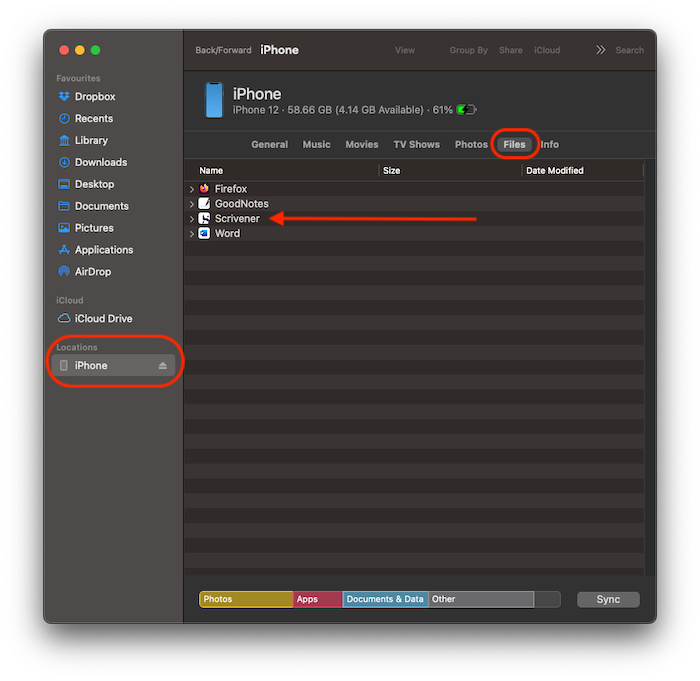Open the Movies tab
Screen dimensions: 700x681
(362, 145)
